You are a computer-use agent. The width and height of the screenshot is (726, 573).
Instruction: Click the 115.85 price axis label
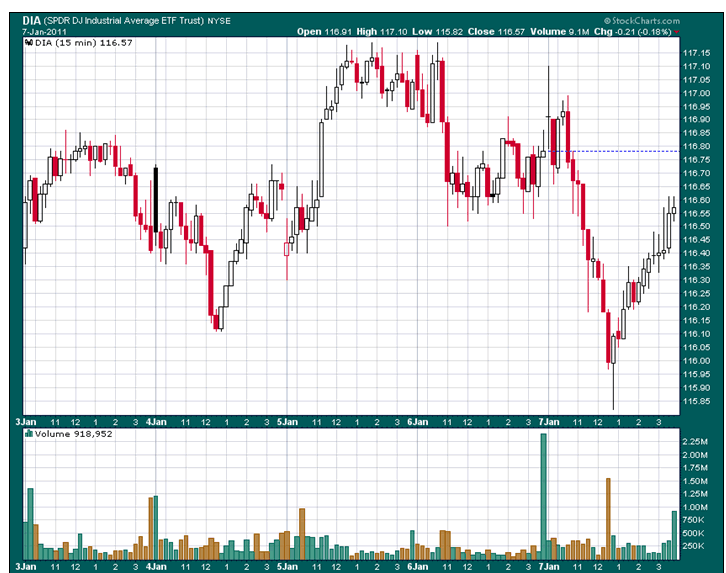(696, 401)
